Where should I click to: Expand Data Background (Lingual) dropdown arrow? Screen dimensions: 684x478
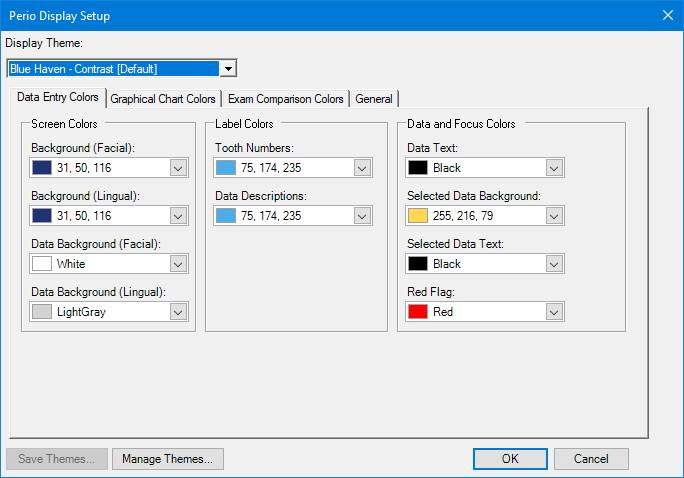(x=178, y=312)
